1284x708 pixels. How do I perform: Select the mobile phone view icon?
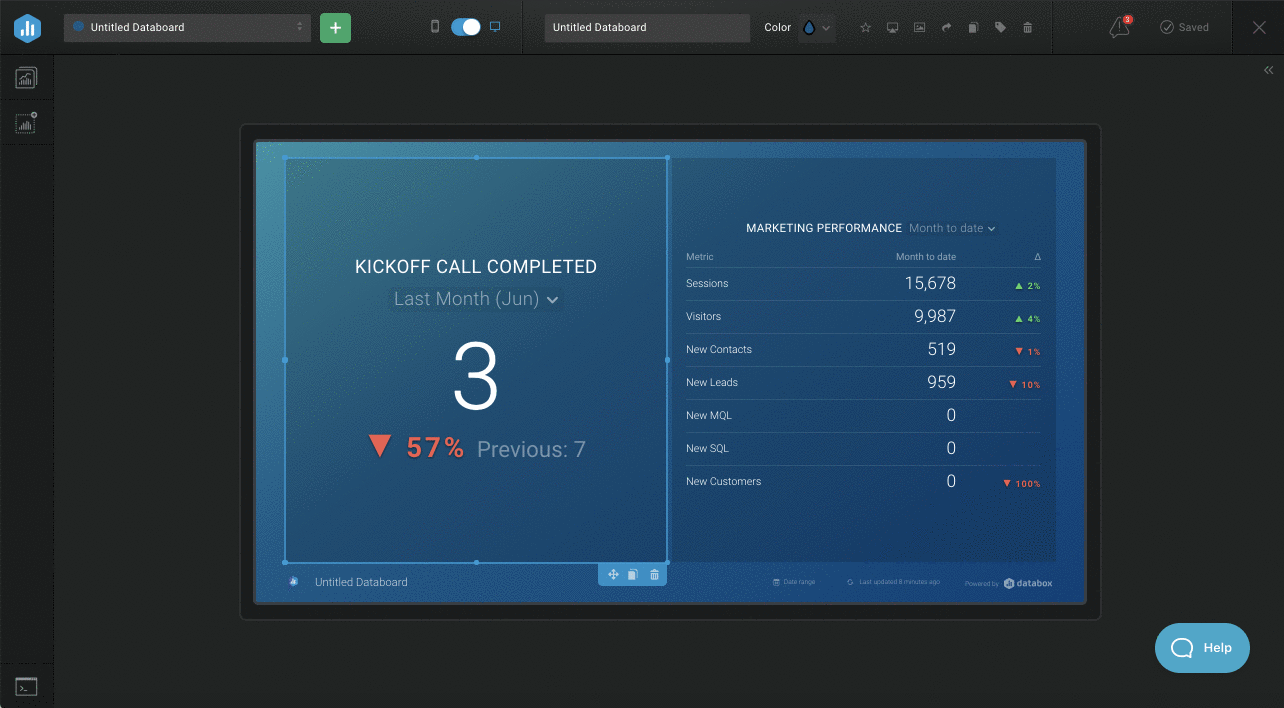434,27
